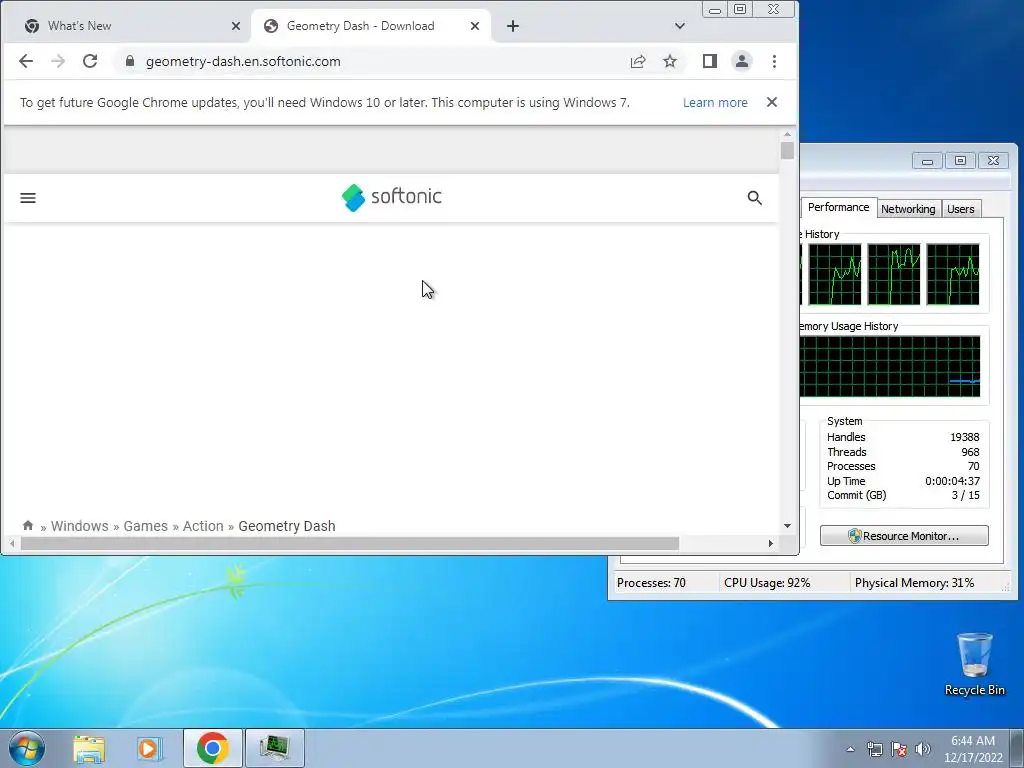Switch to Networking tab in Task Manager
This screenshot has width=1024, height=768.
(x=908, y=209)
